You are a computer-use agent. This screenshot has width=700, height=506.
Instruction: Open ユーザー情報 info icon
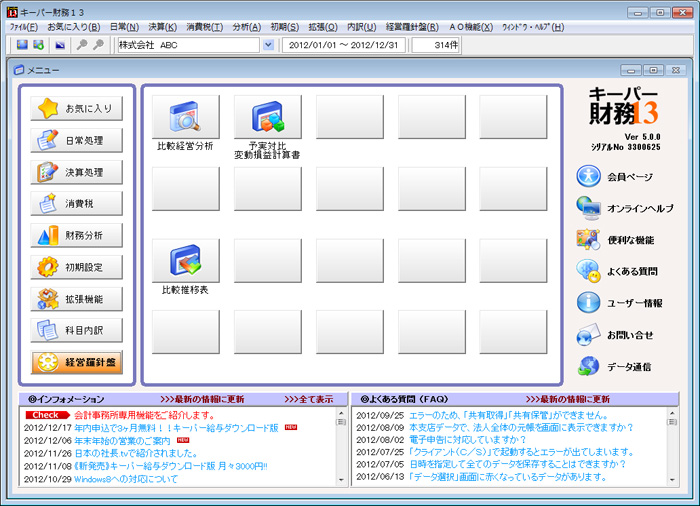point(588,303)
